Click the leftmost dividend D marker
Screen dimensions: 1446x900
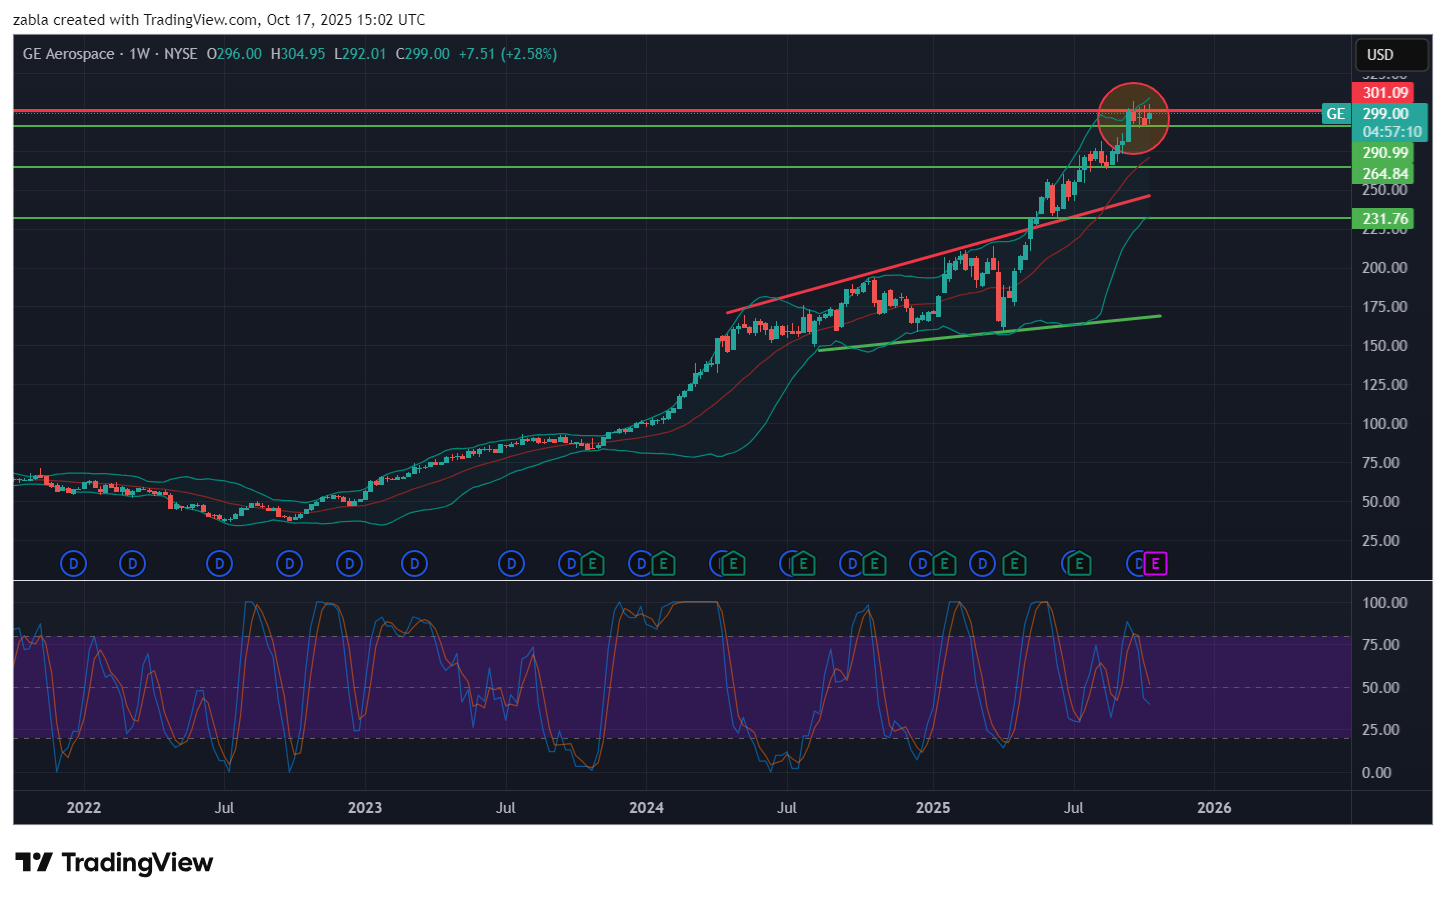(73, 564)
